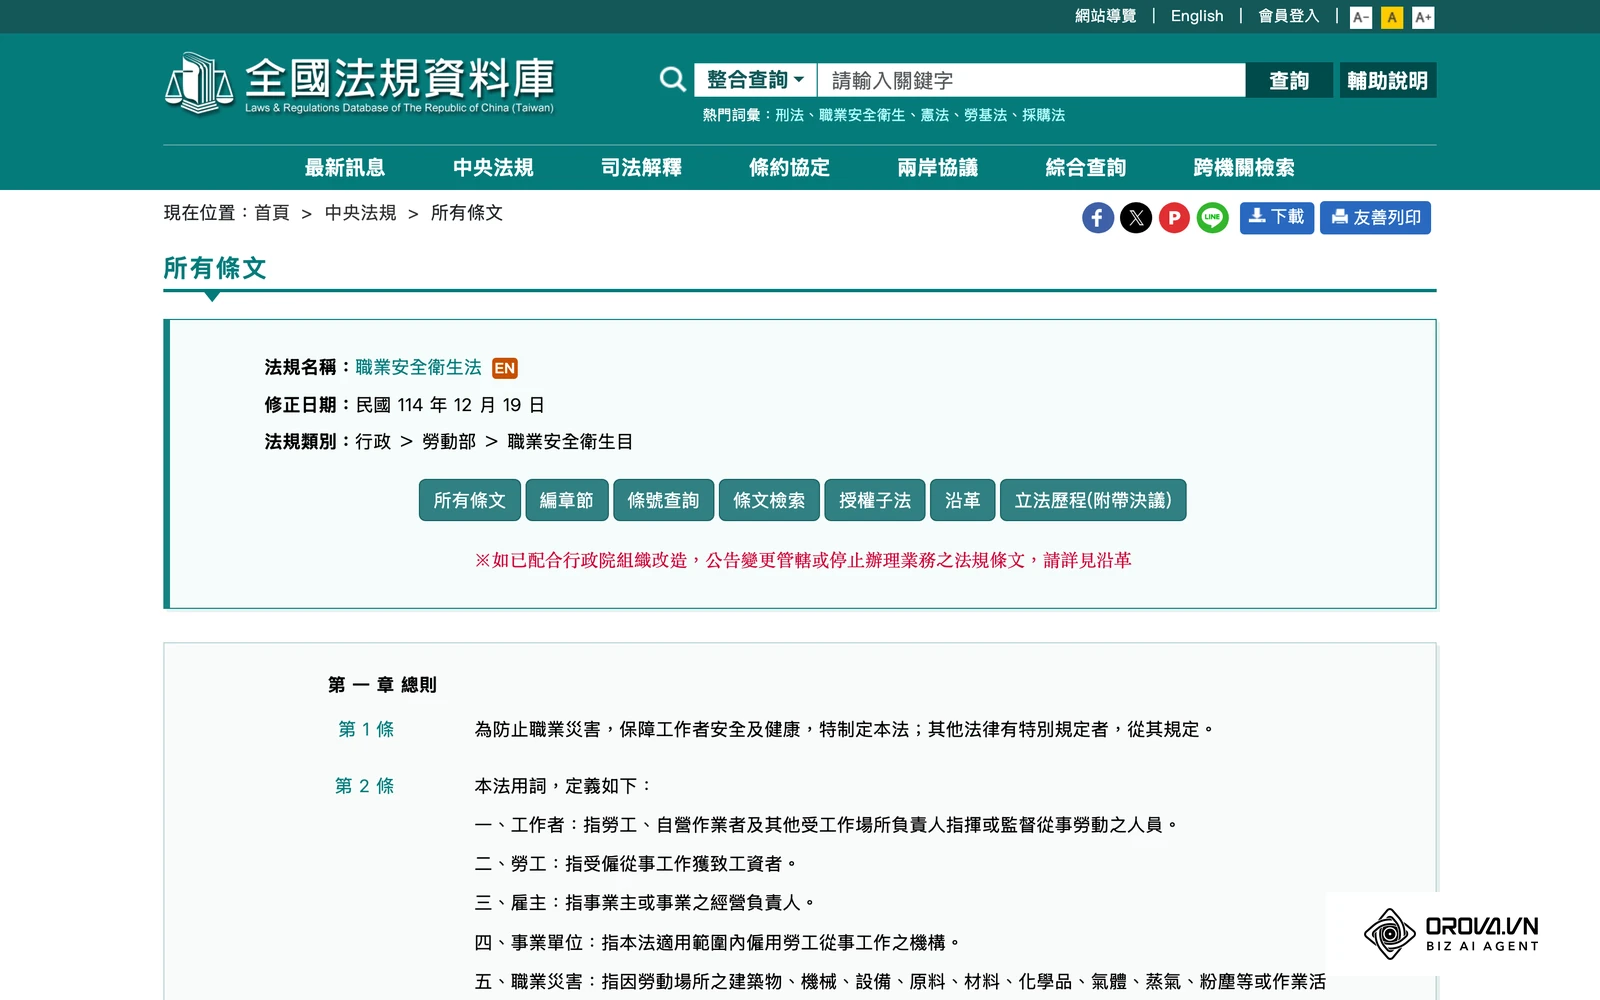Screen dimensions: 1600x1000
Task: Open 跨機關檢索 menu
Action: point(1244,167)
